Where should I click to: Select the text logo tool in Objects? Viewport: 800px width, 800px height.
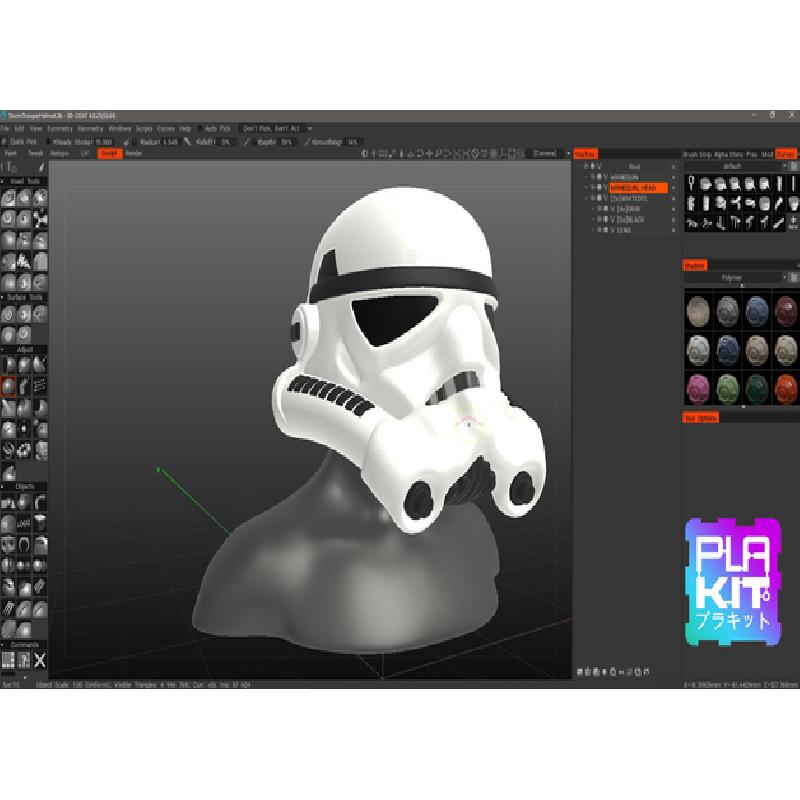24,523
